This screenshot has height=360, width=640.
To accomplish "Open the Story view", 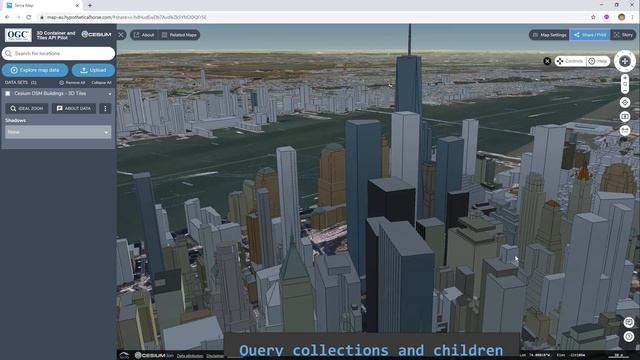I will tap(623, 35).
